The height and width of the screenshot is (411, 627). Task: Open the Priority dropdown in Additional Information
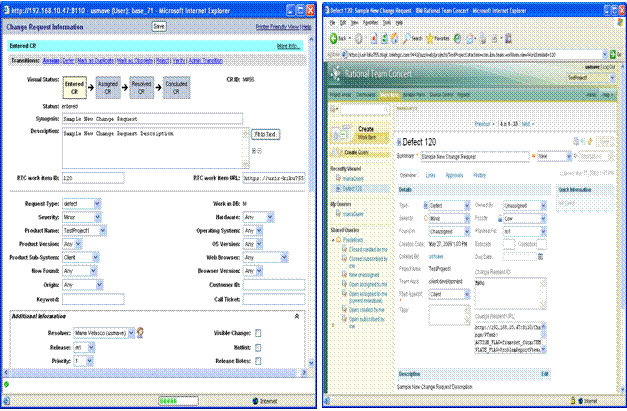[84, 361]
